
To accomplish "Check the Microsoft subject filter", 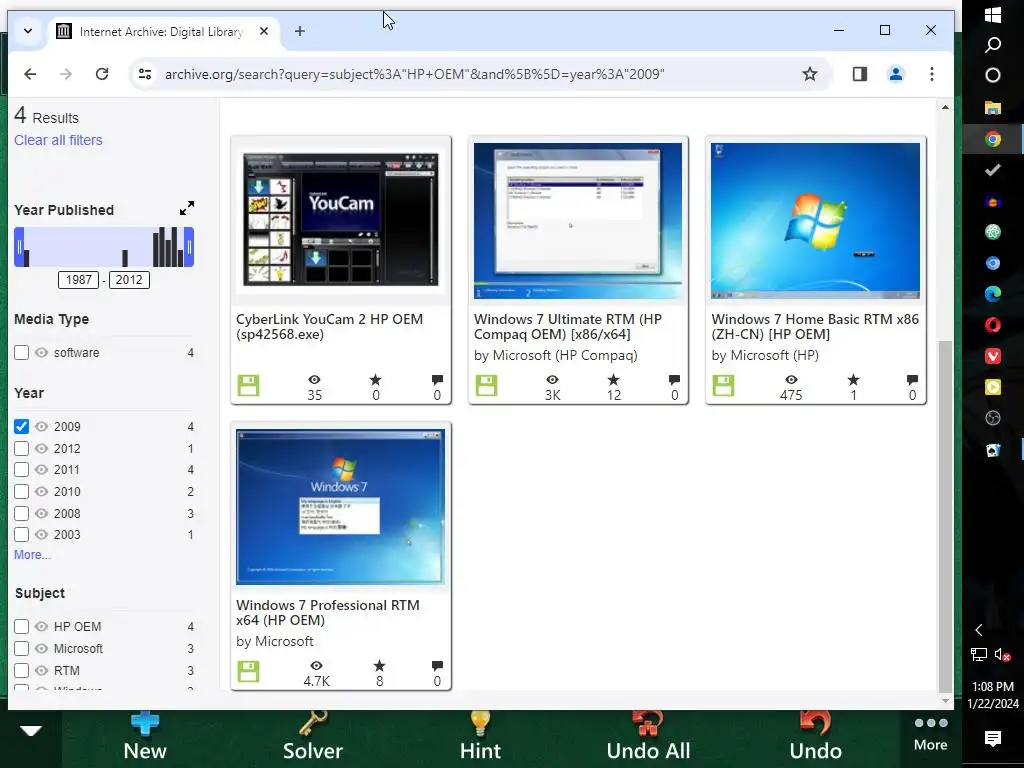I will pos(22,648).
